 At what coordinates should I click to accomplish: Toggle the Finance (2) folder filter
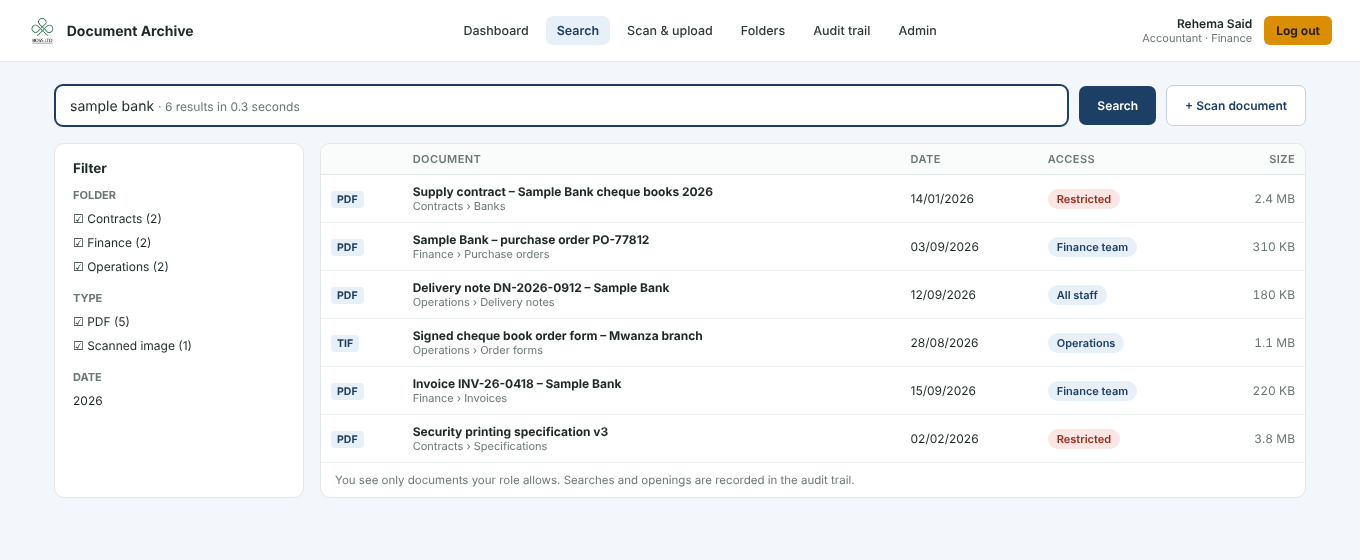112,243
